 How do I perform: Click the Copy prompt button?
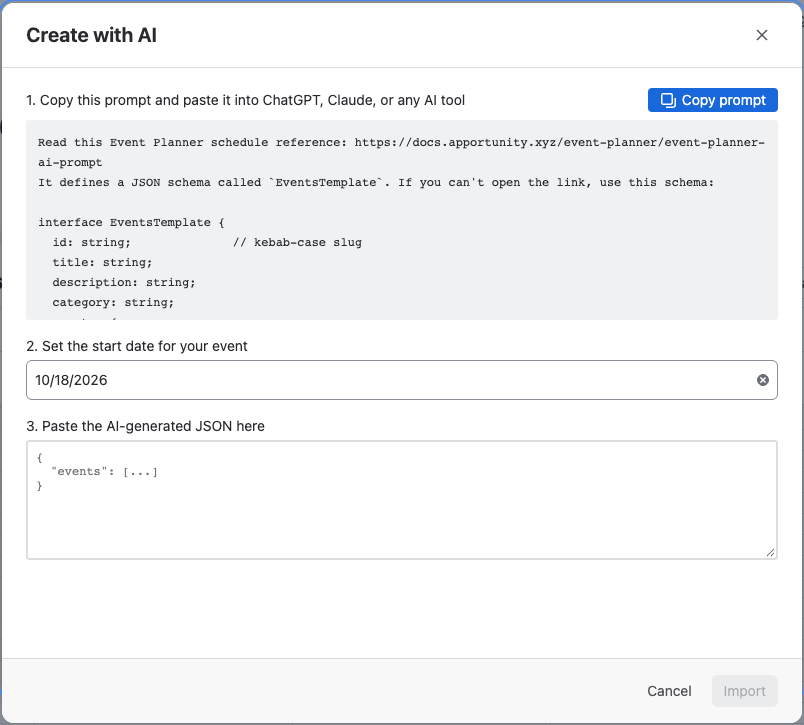pos(712,100)
